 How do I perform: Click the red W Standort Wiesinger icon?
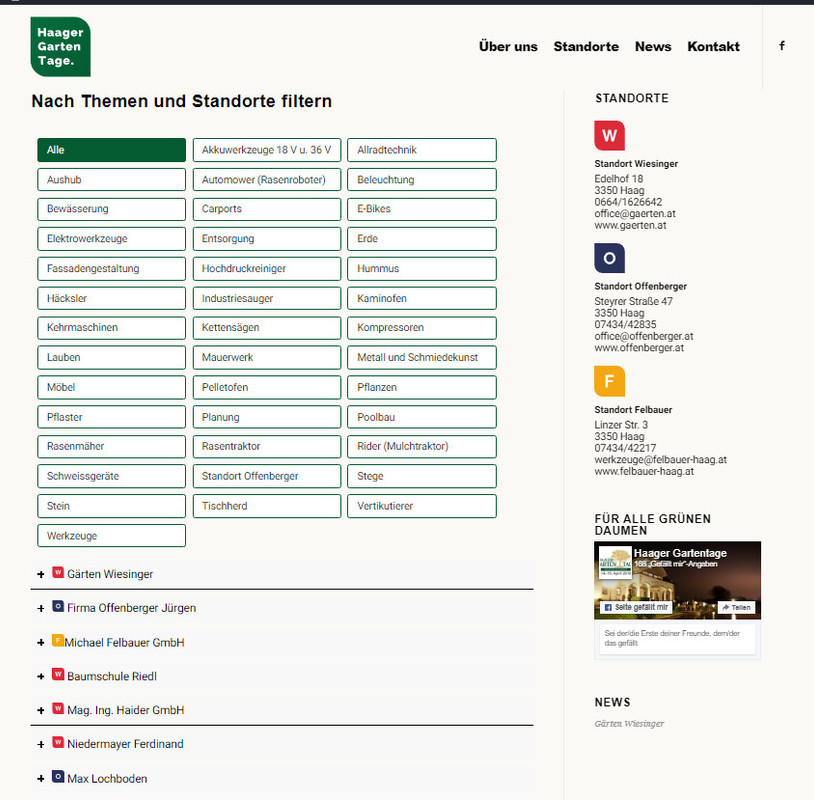(x=609, y=135)
